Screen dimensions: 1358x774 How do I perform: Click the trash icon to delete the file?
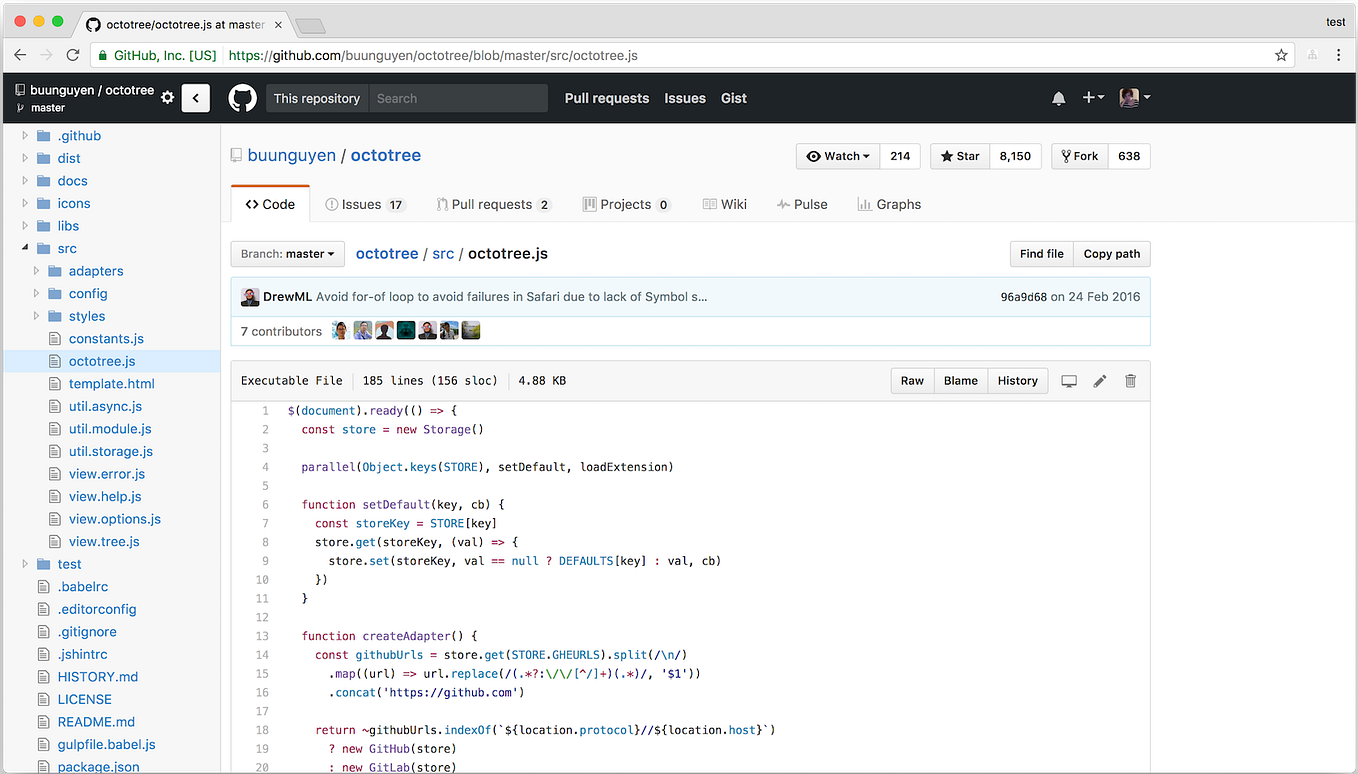pos(1130,381)
